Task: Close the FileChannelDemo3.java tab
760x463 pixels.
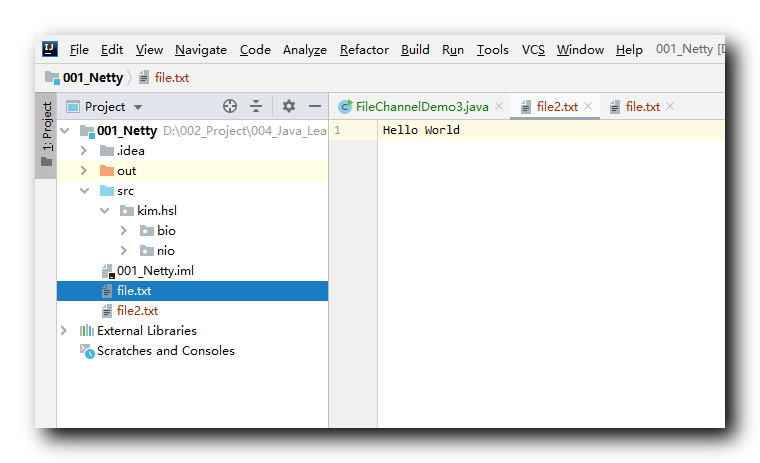Action: click(x=499, y=106)
